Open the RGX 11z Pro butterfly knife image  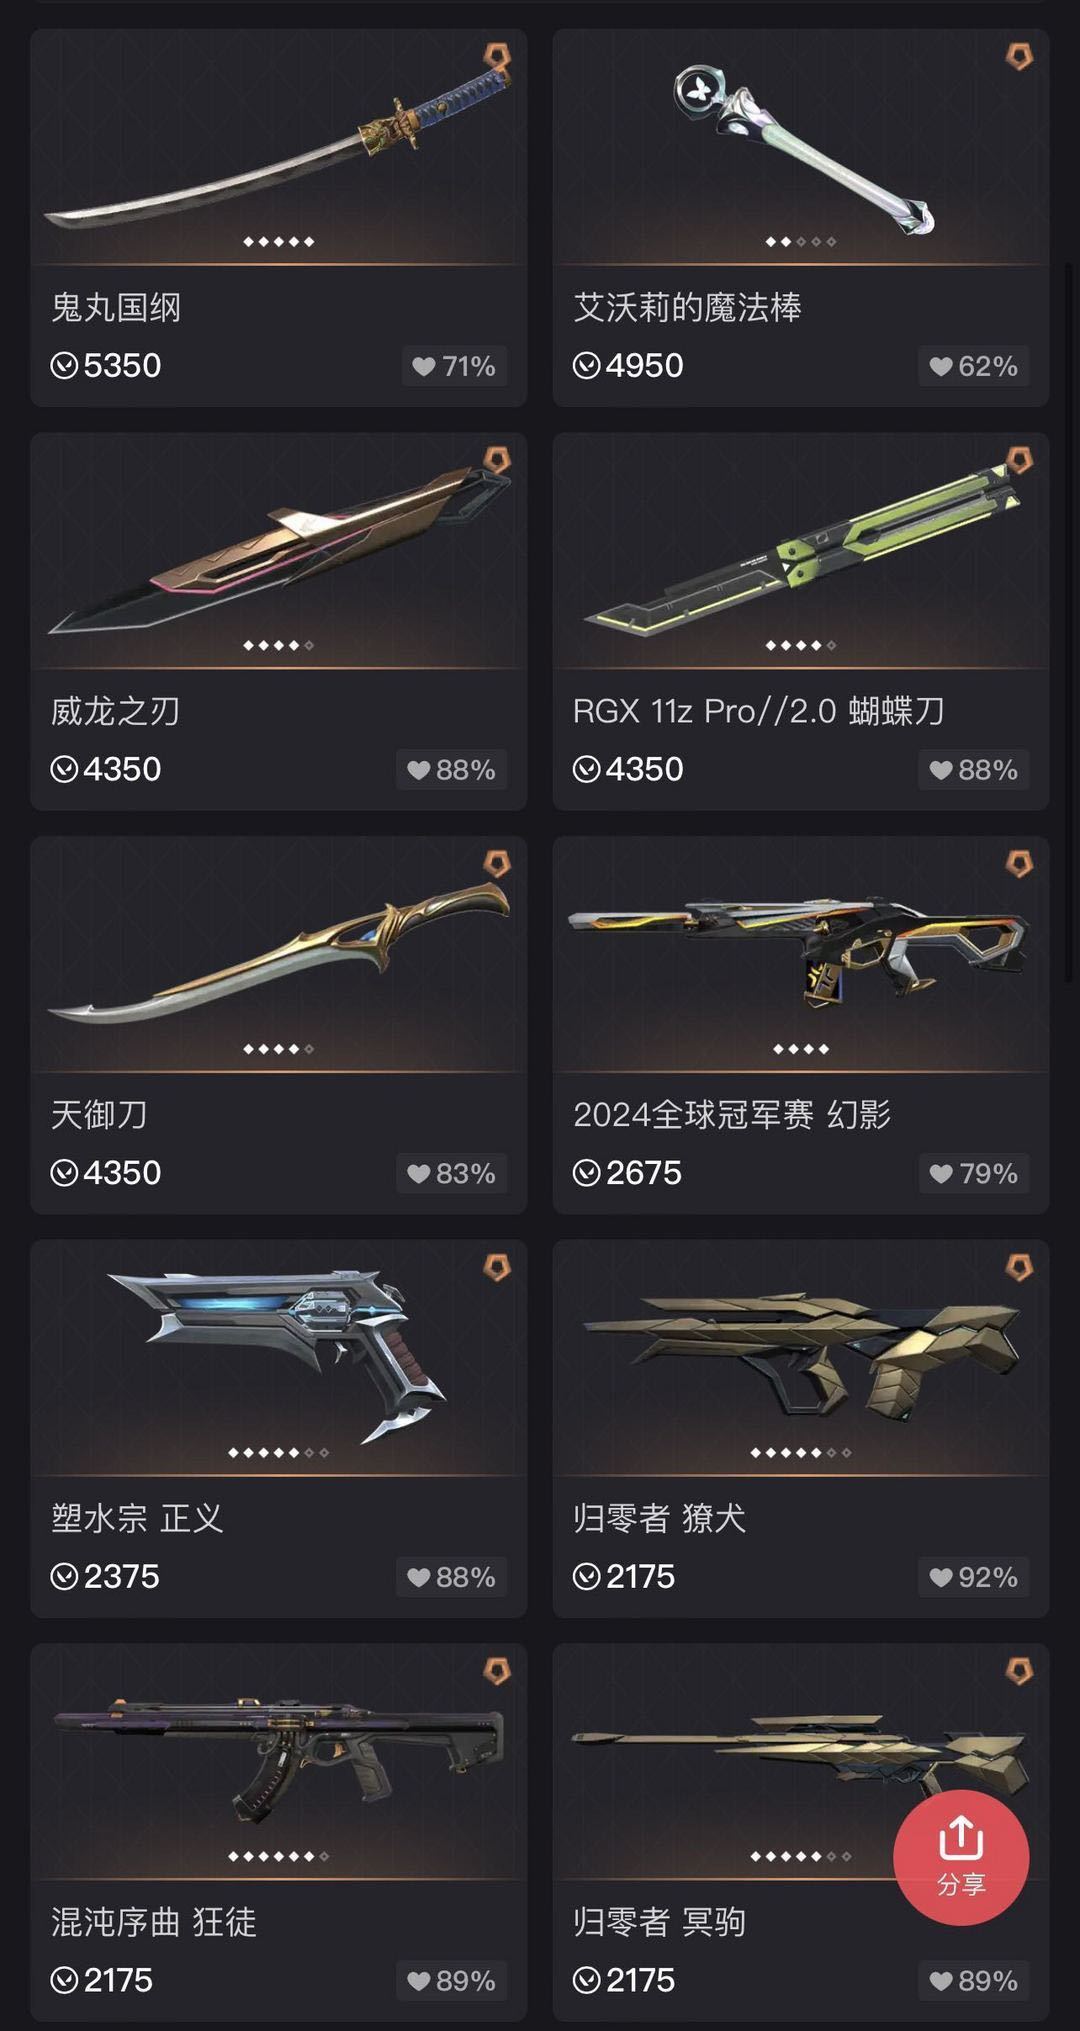click(x=801, y=550)
